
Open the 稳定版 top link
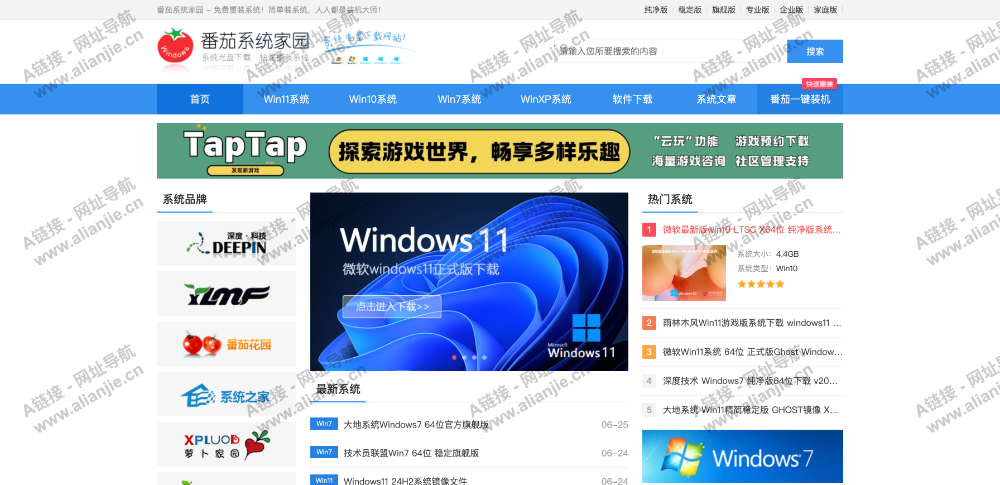pyautogui.click(x=690, y=10)
